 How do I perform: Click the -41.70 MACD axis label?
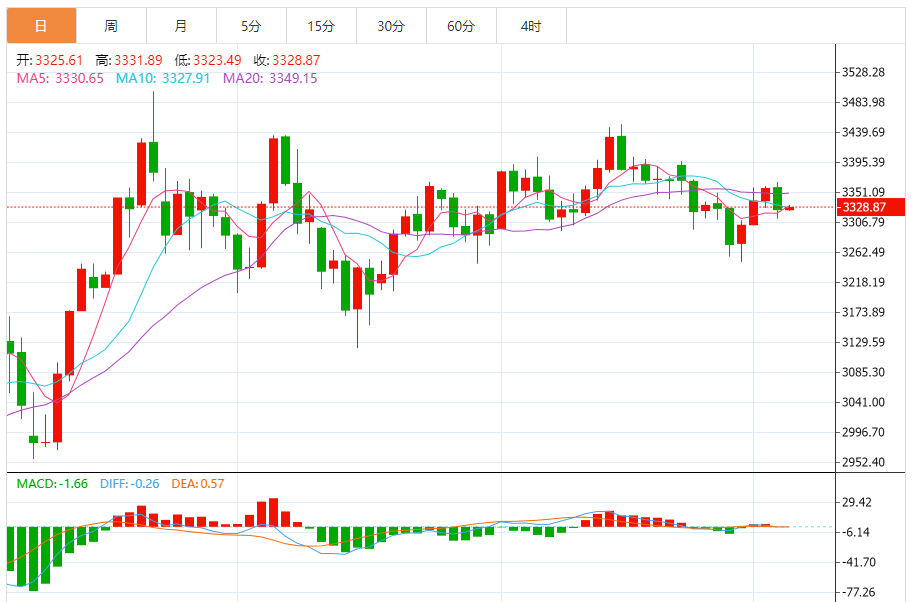pyautogui.click(x=859, y=562)
